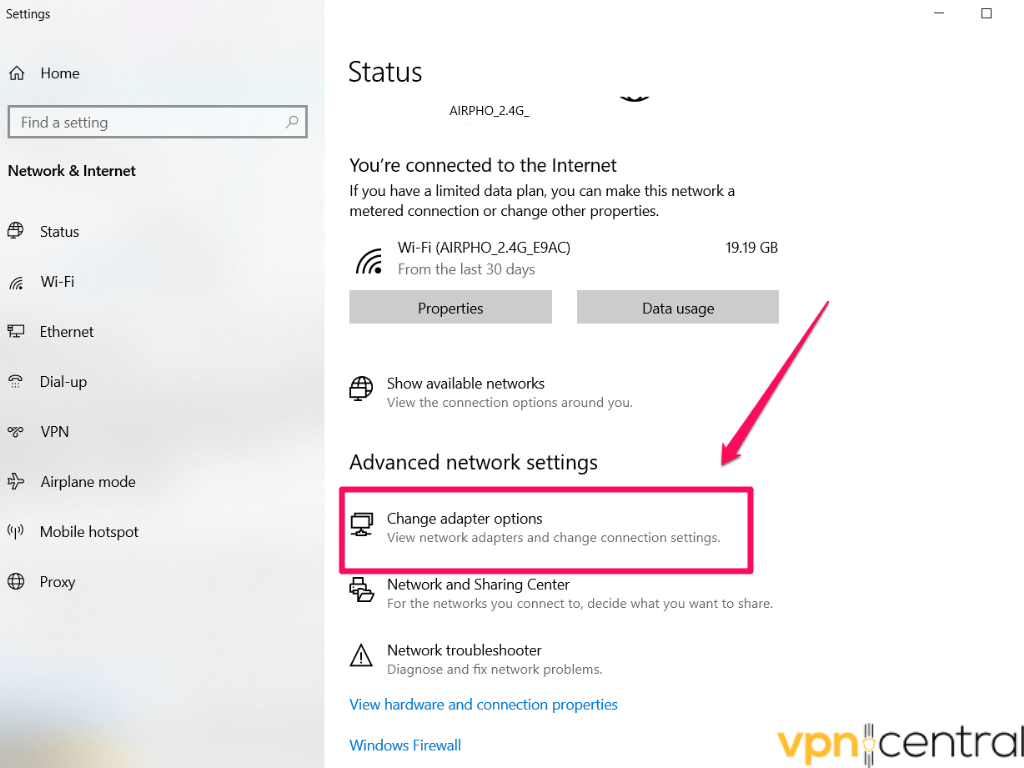
Task: Click the Wi-Fi sidebar icon
Action: 16,282
